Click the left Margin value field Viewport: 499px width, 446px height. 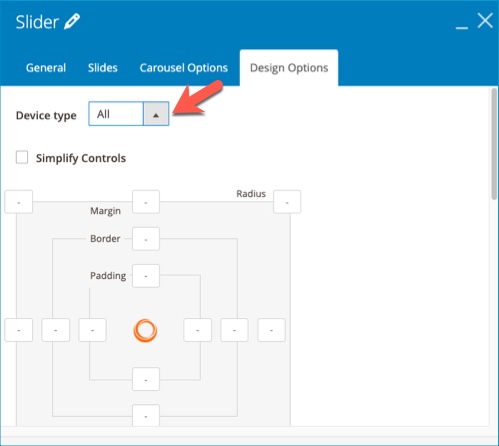(19, 330)
